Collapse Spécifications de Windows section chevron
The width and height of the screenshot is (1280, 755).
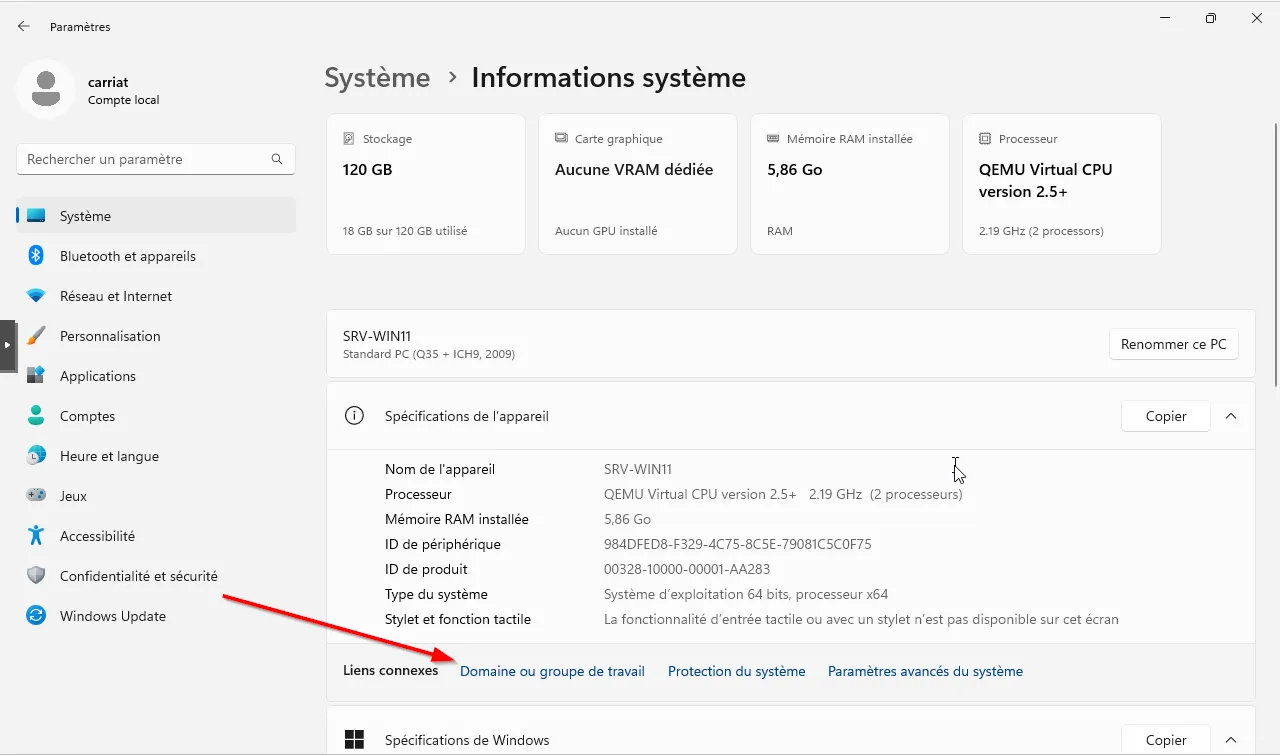point(1231,740)
